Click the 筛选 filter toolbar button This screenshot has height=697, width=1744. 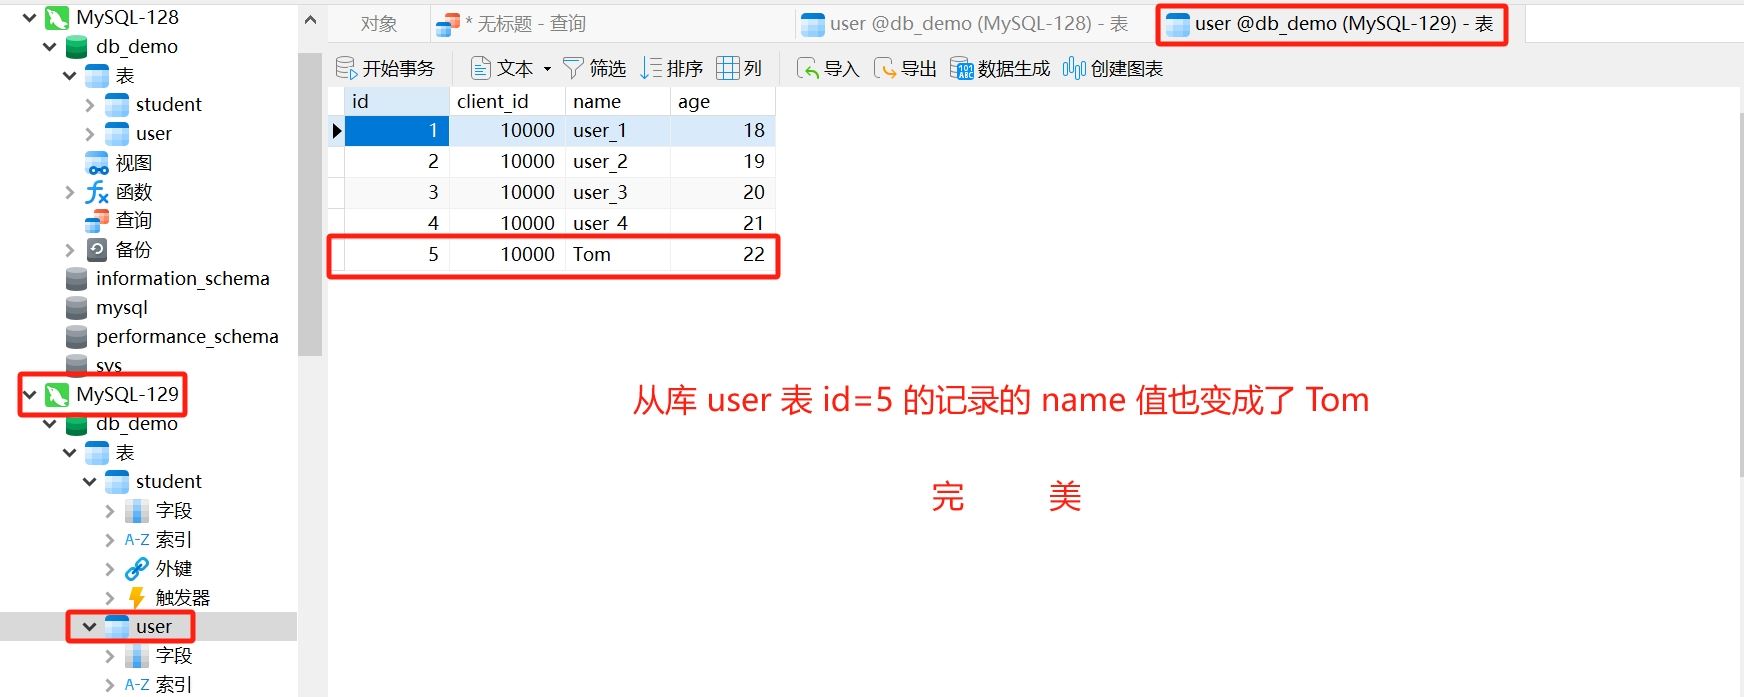pos(594,68)
